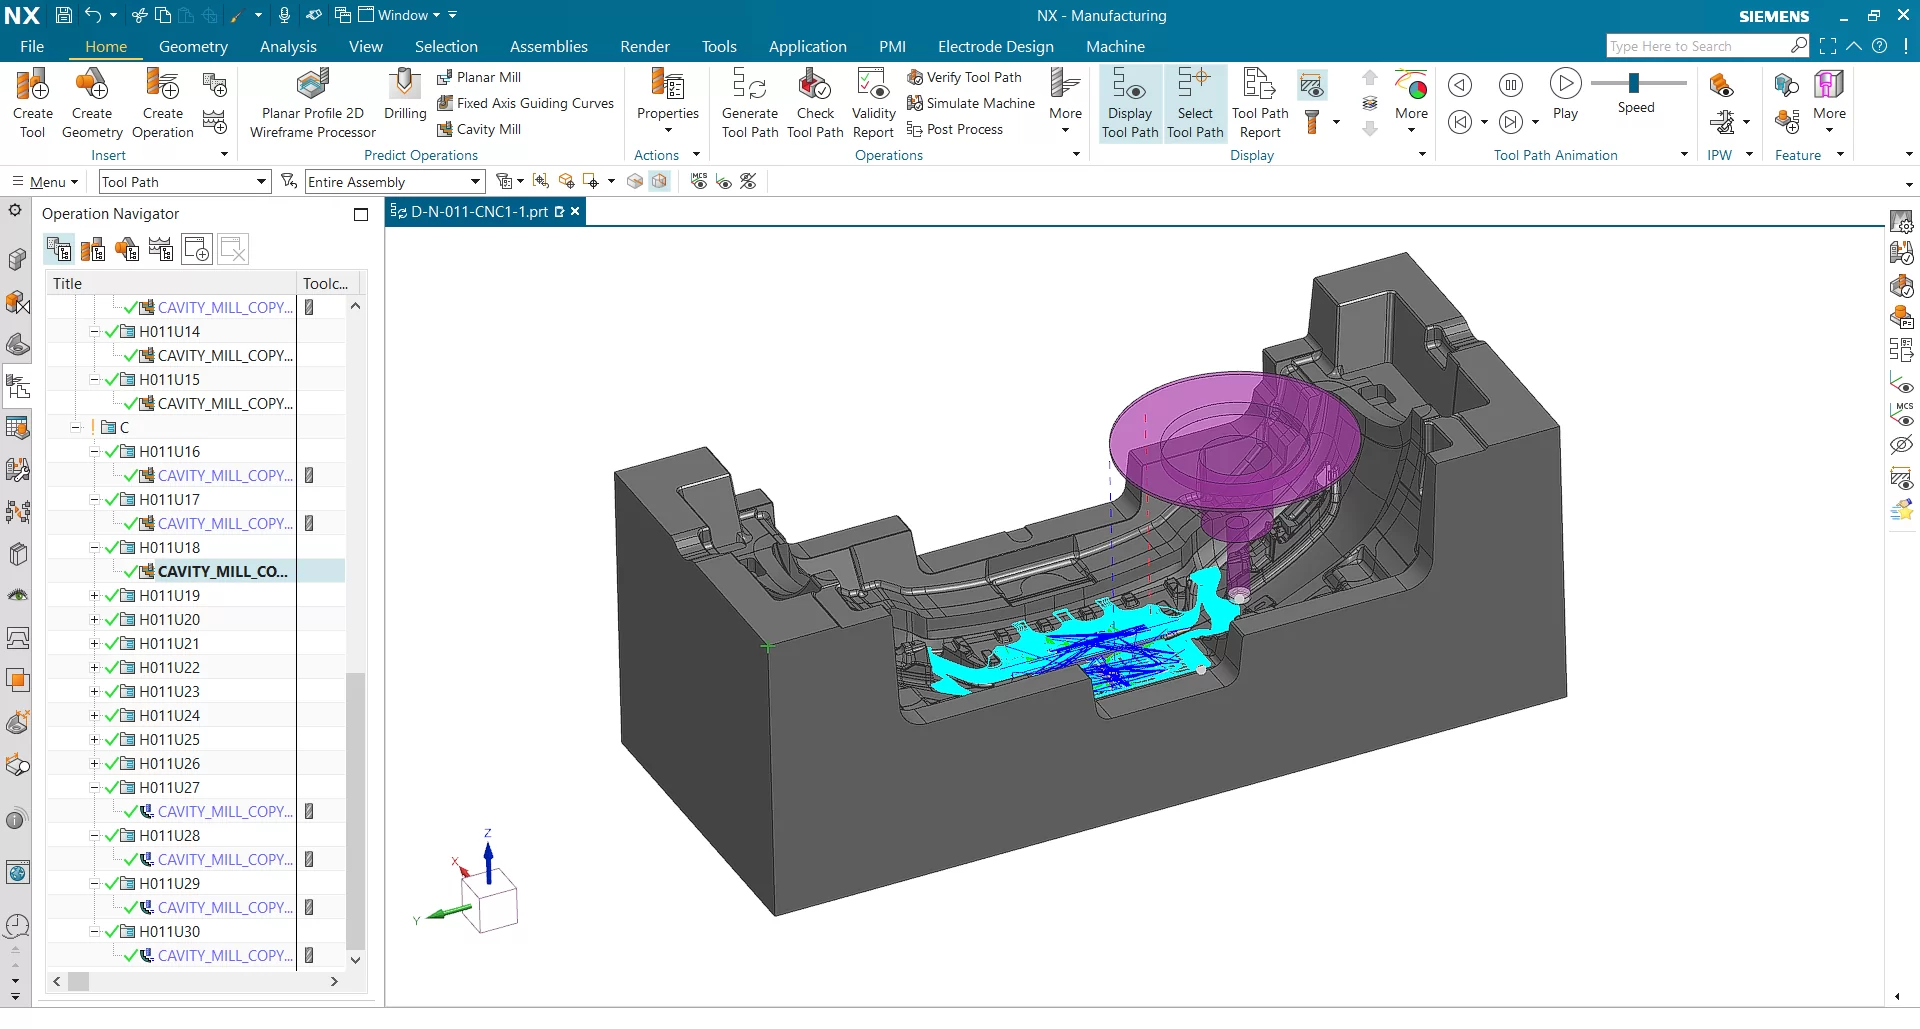Screen dimensions: 1920x1029
Task: Click the navigator vertical scrollbar
Action: 355,810
